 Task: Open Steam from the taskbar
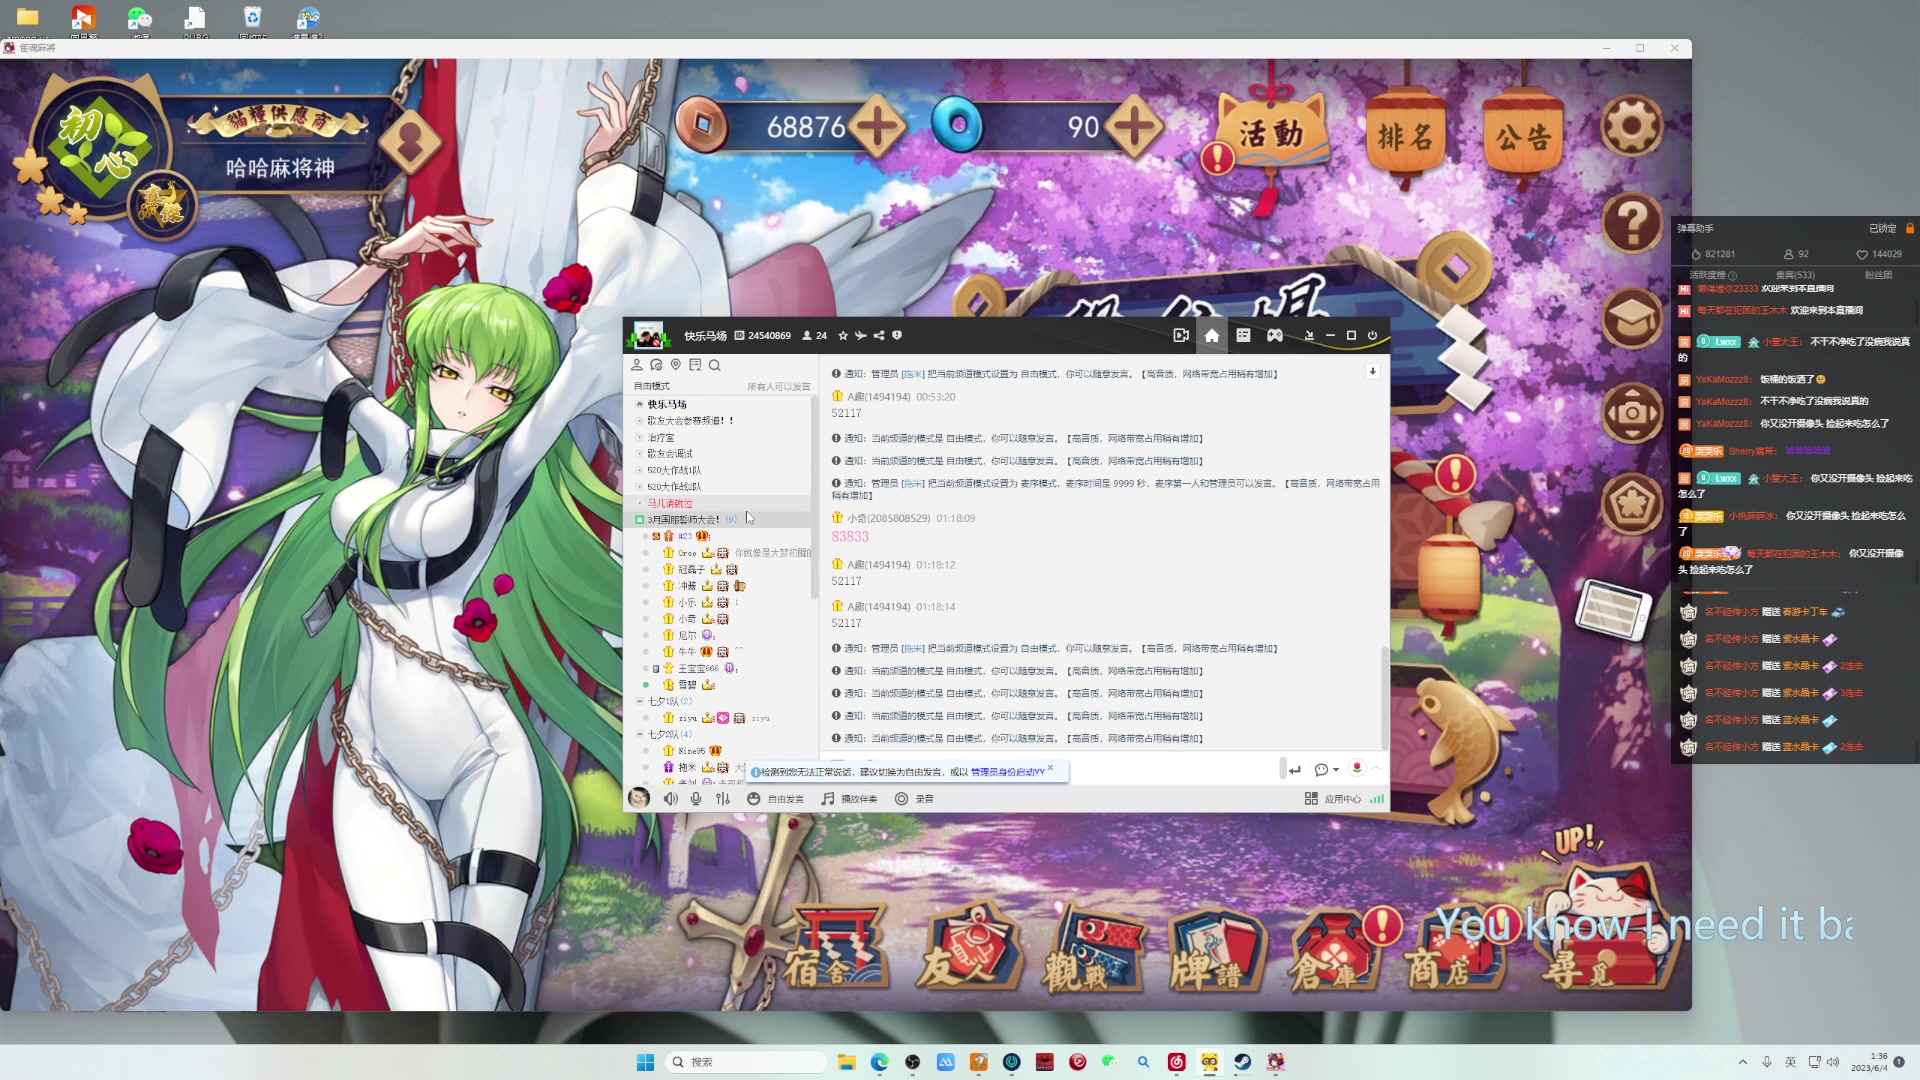point(1243,1062)
